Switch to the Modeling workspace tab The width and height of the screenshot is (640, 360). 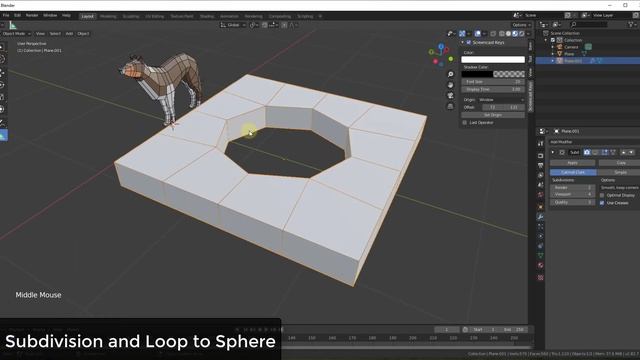pyautogui.click(x=108, y=16)
